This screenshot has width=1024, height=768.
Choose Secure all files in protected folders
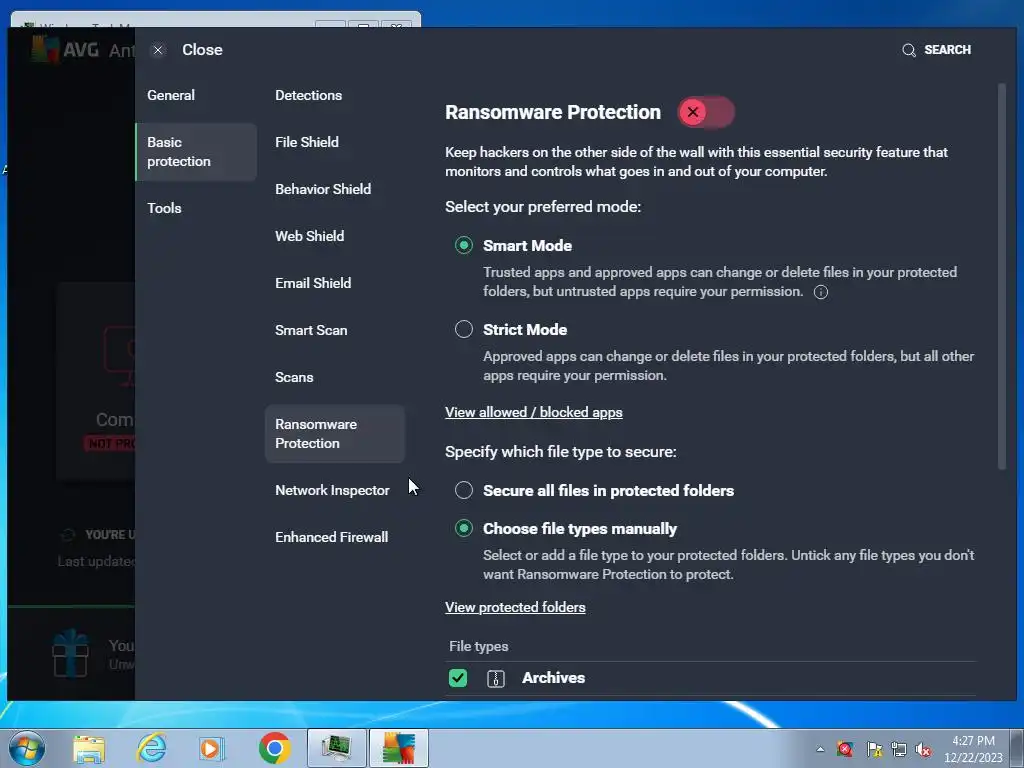(x=464, y=490)
